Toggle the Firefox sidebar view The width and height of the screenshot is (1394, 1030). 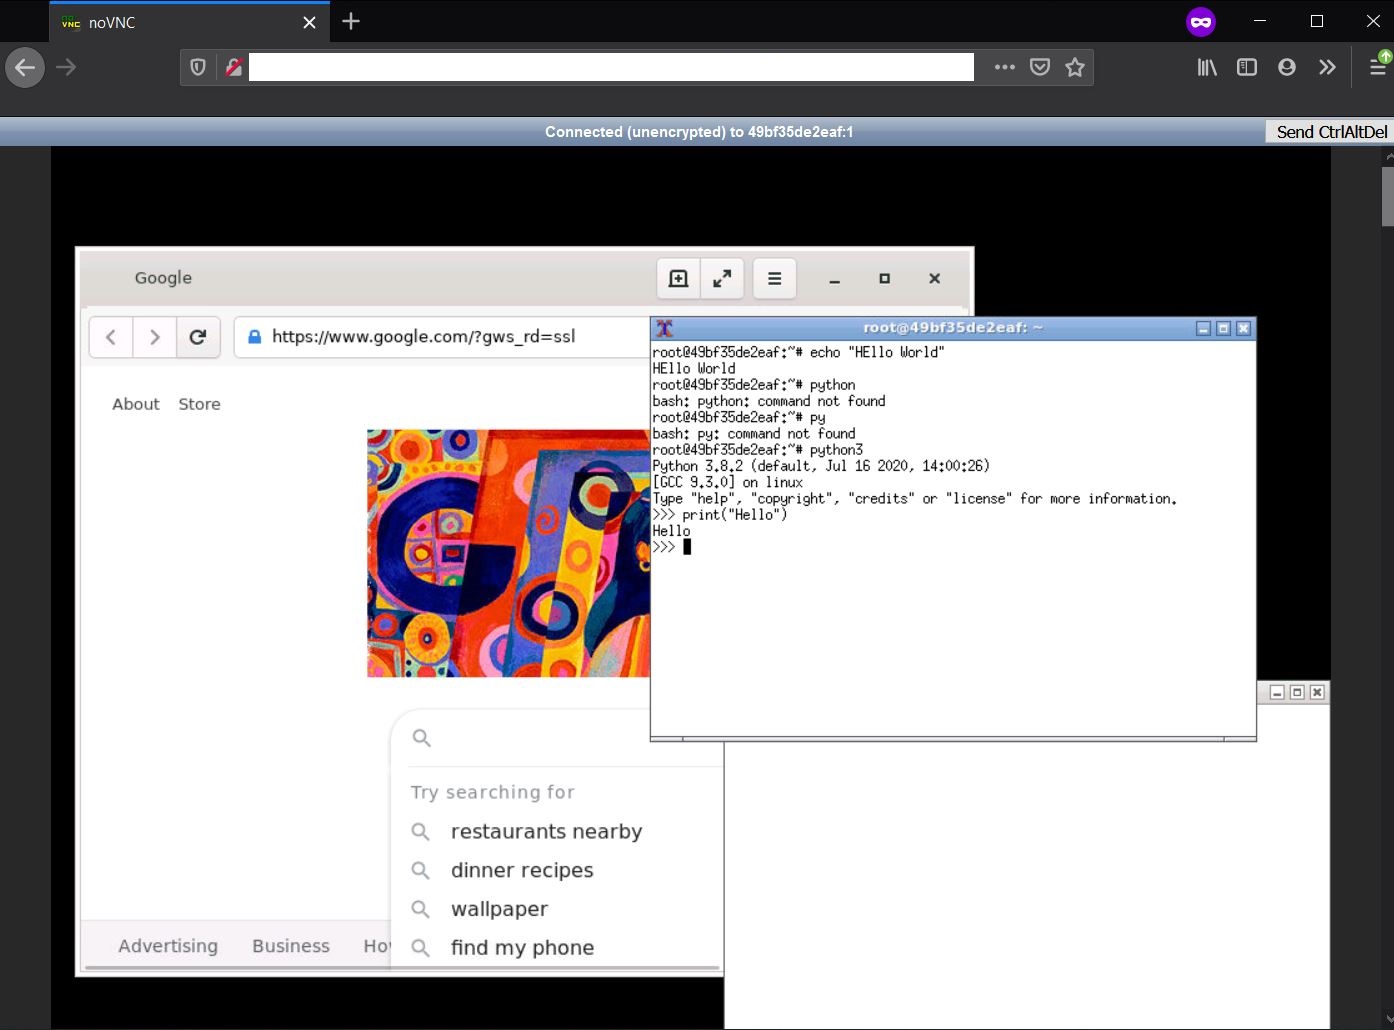[x=1247, y=67]
